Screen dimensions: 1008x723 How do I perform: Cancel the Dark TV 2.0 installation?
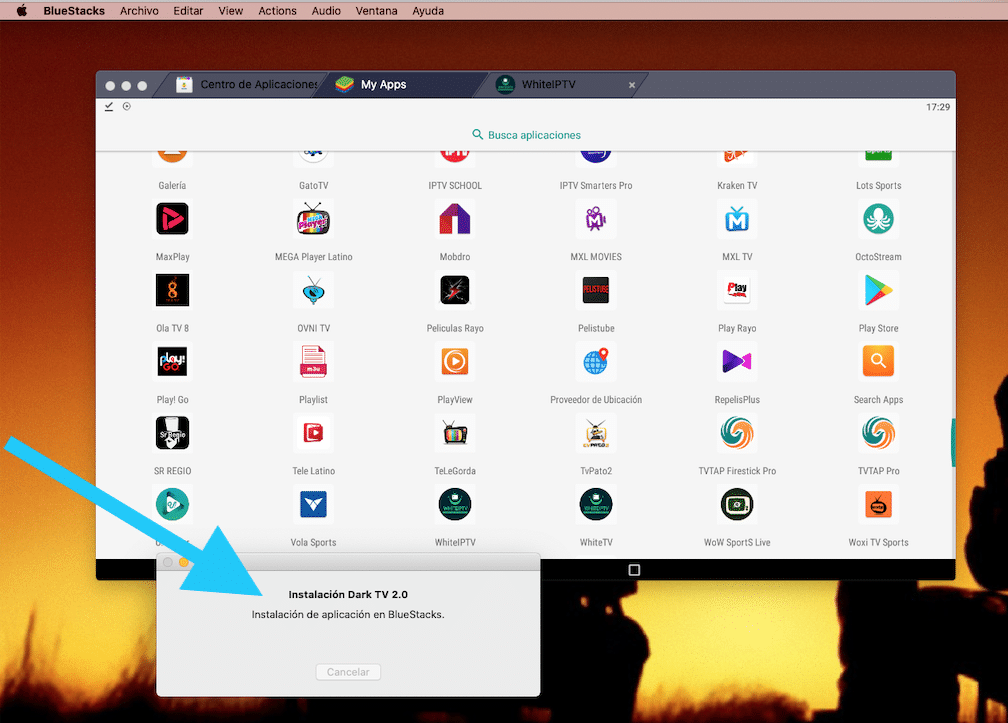click(348, 671)
